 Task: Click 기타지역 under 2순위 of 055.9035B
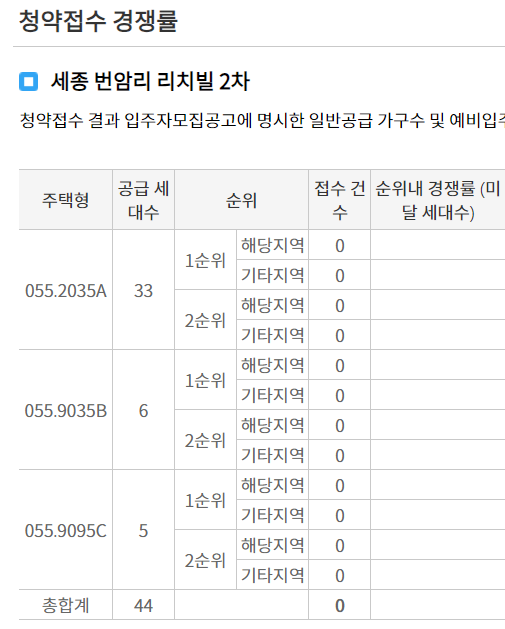pos(272,455)
